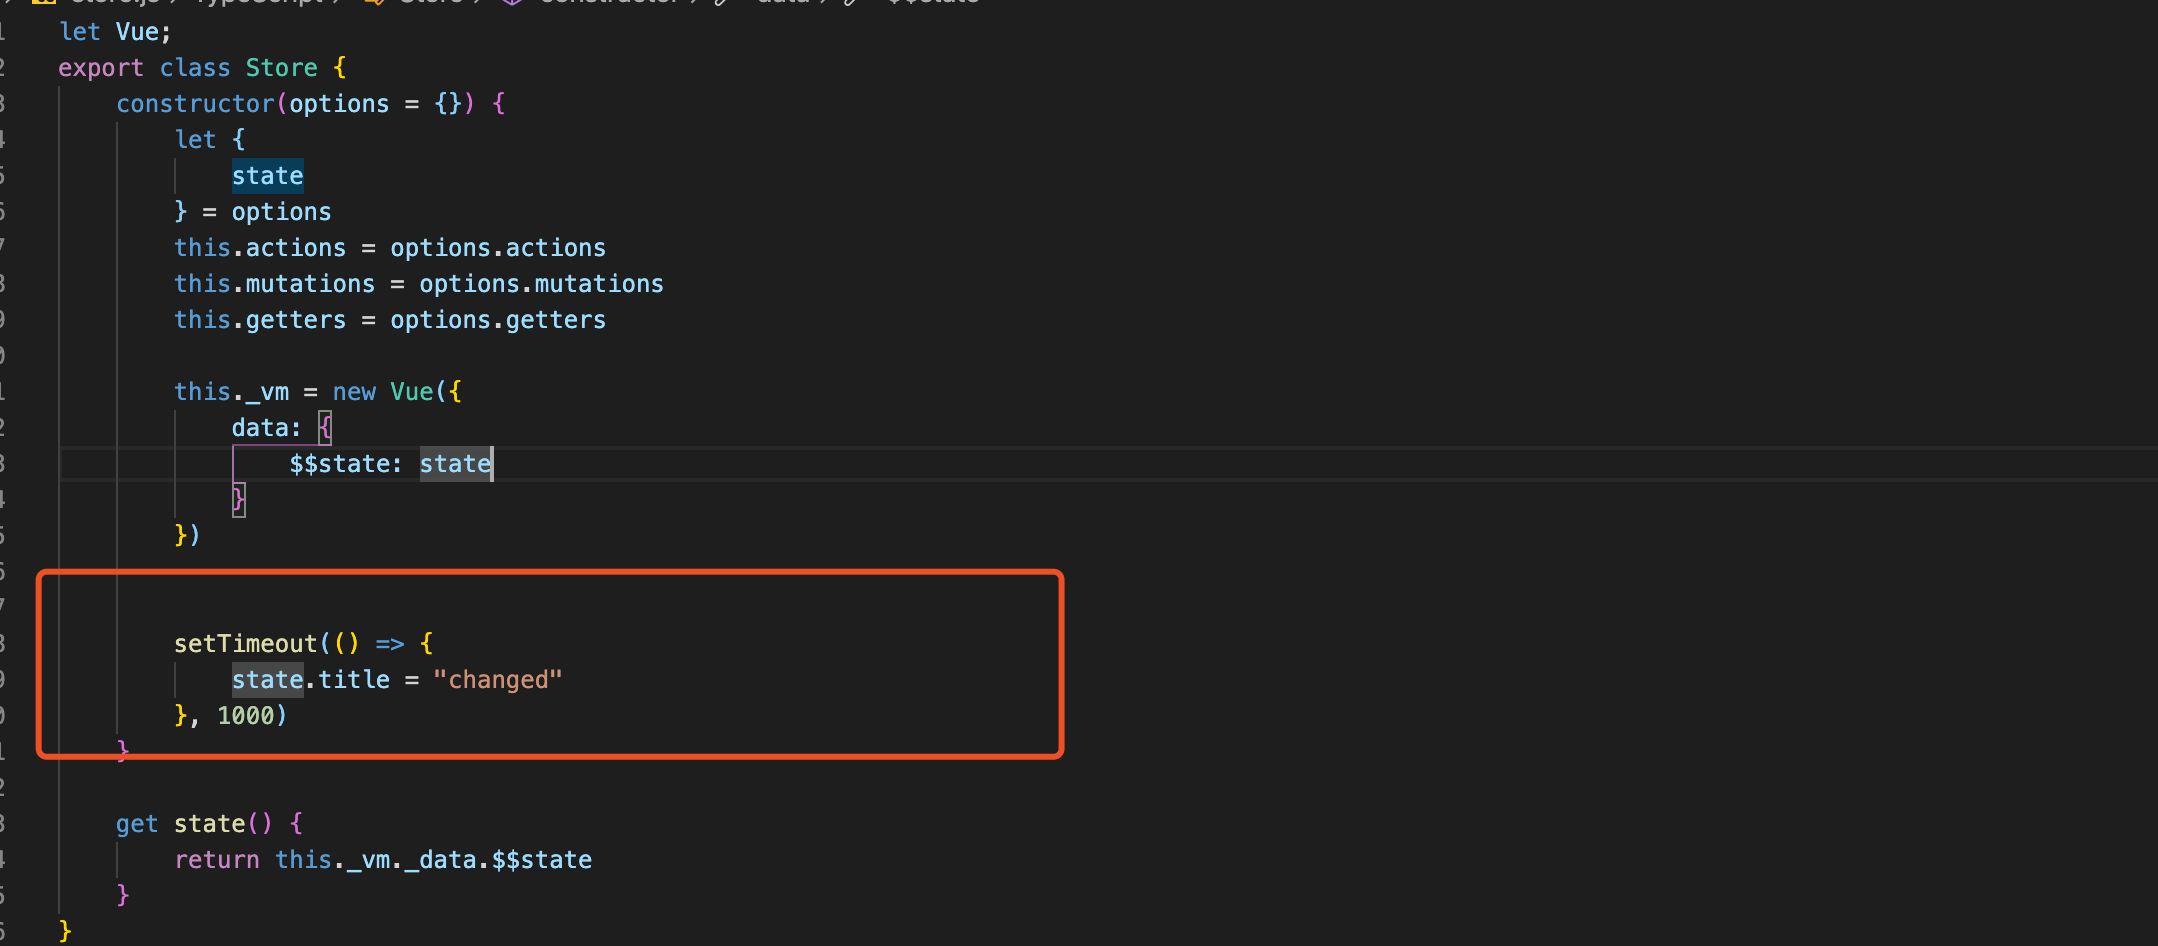Select highlighted state inside the let destructuring
Viewport: 2158px width, 946px height.
[267, 176]
